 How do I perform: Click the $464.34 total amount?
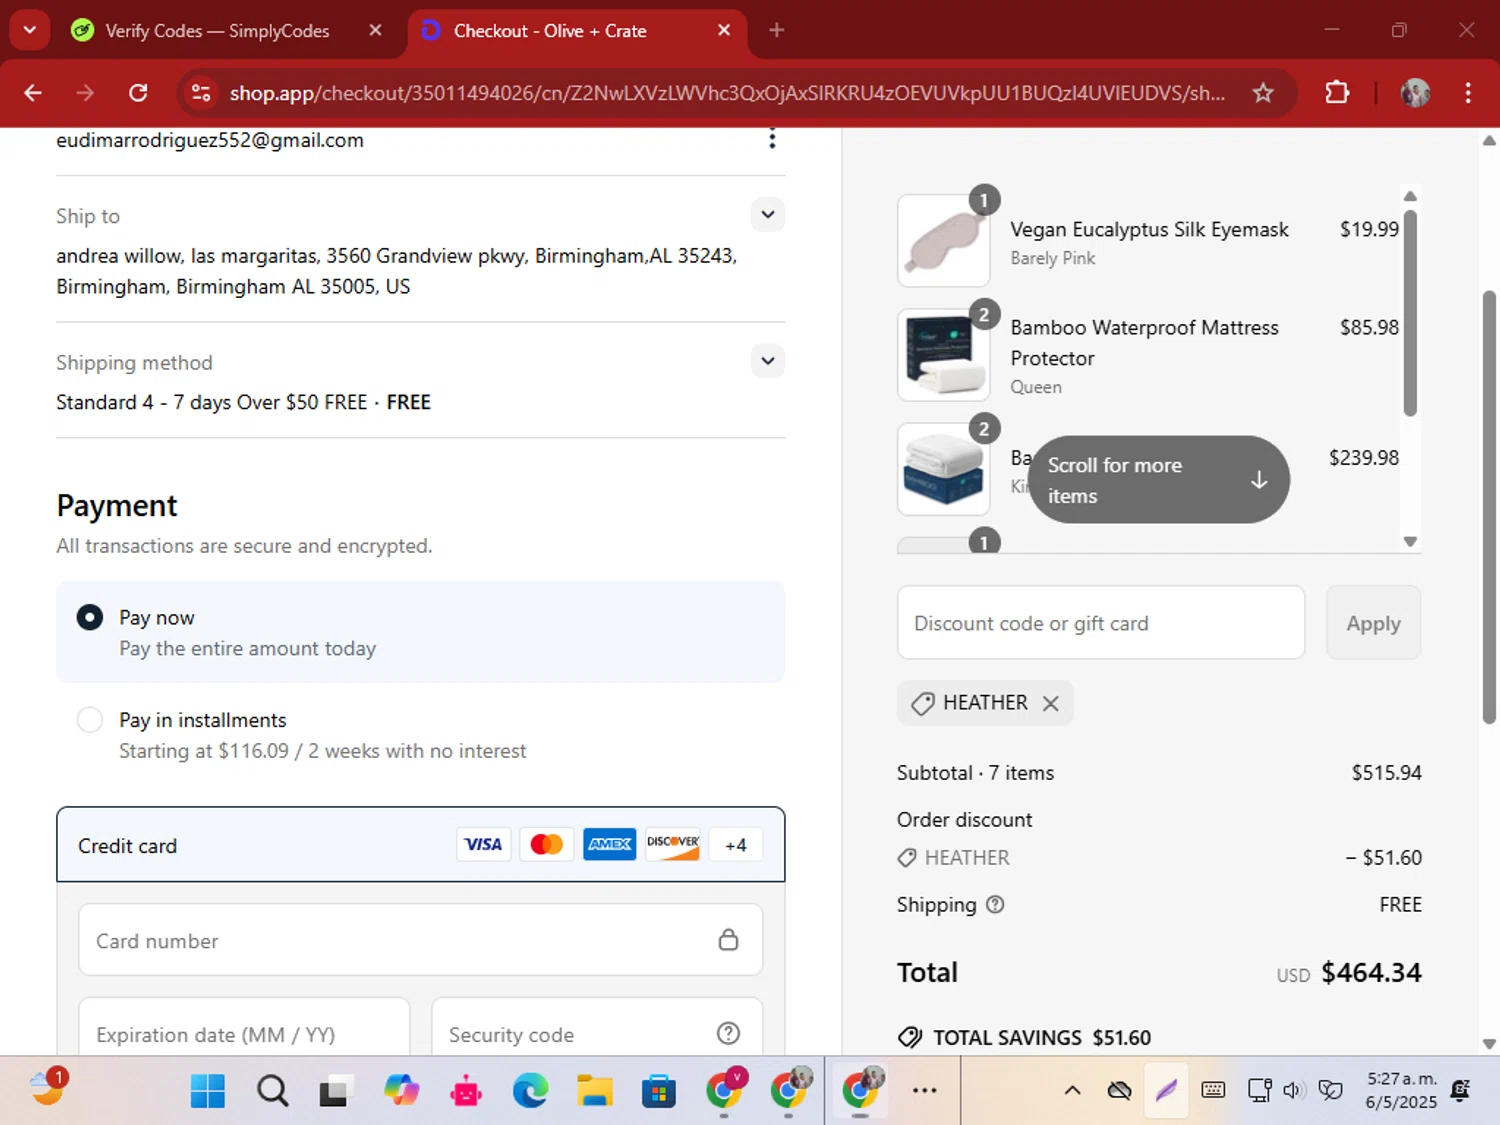click(x=1371, y=972)
